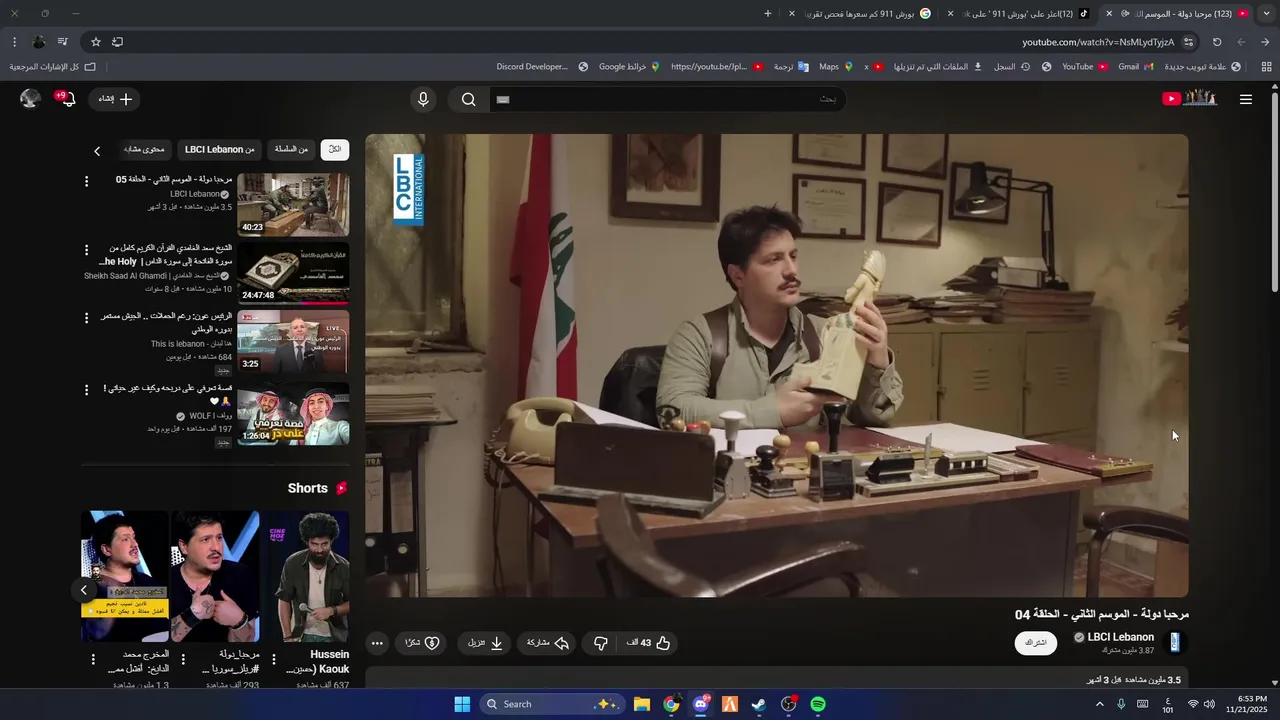The width and height of the screenshot is (1280, 720).
Task: Reload the page in browser
Action: point(1217,42)
